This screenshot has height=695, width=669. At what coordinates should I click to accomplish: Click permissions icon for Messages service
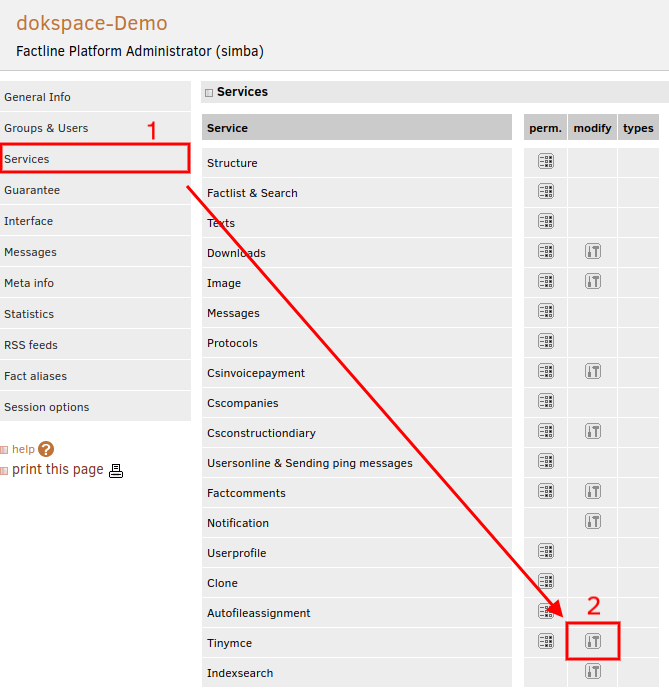[545, 312]
